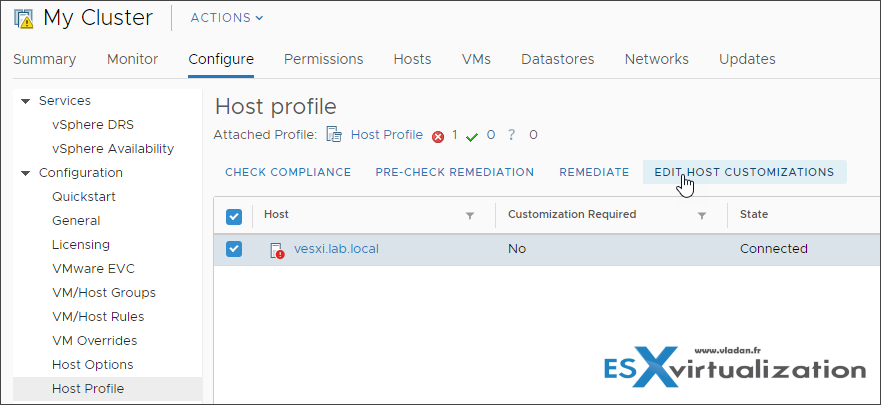Click the attached Host Profile document icon
Image resolution: width=881 pixels, height=405 pixels.
coord(334,135)
